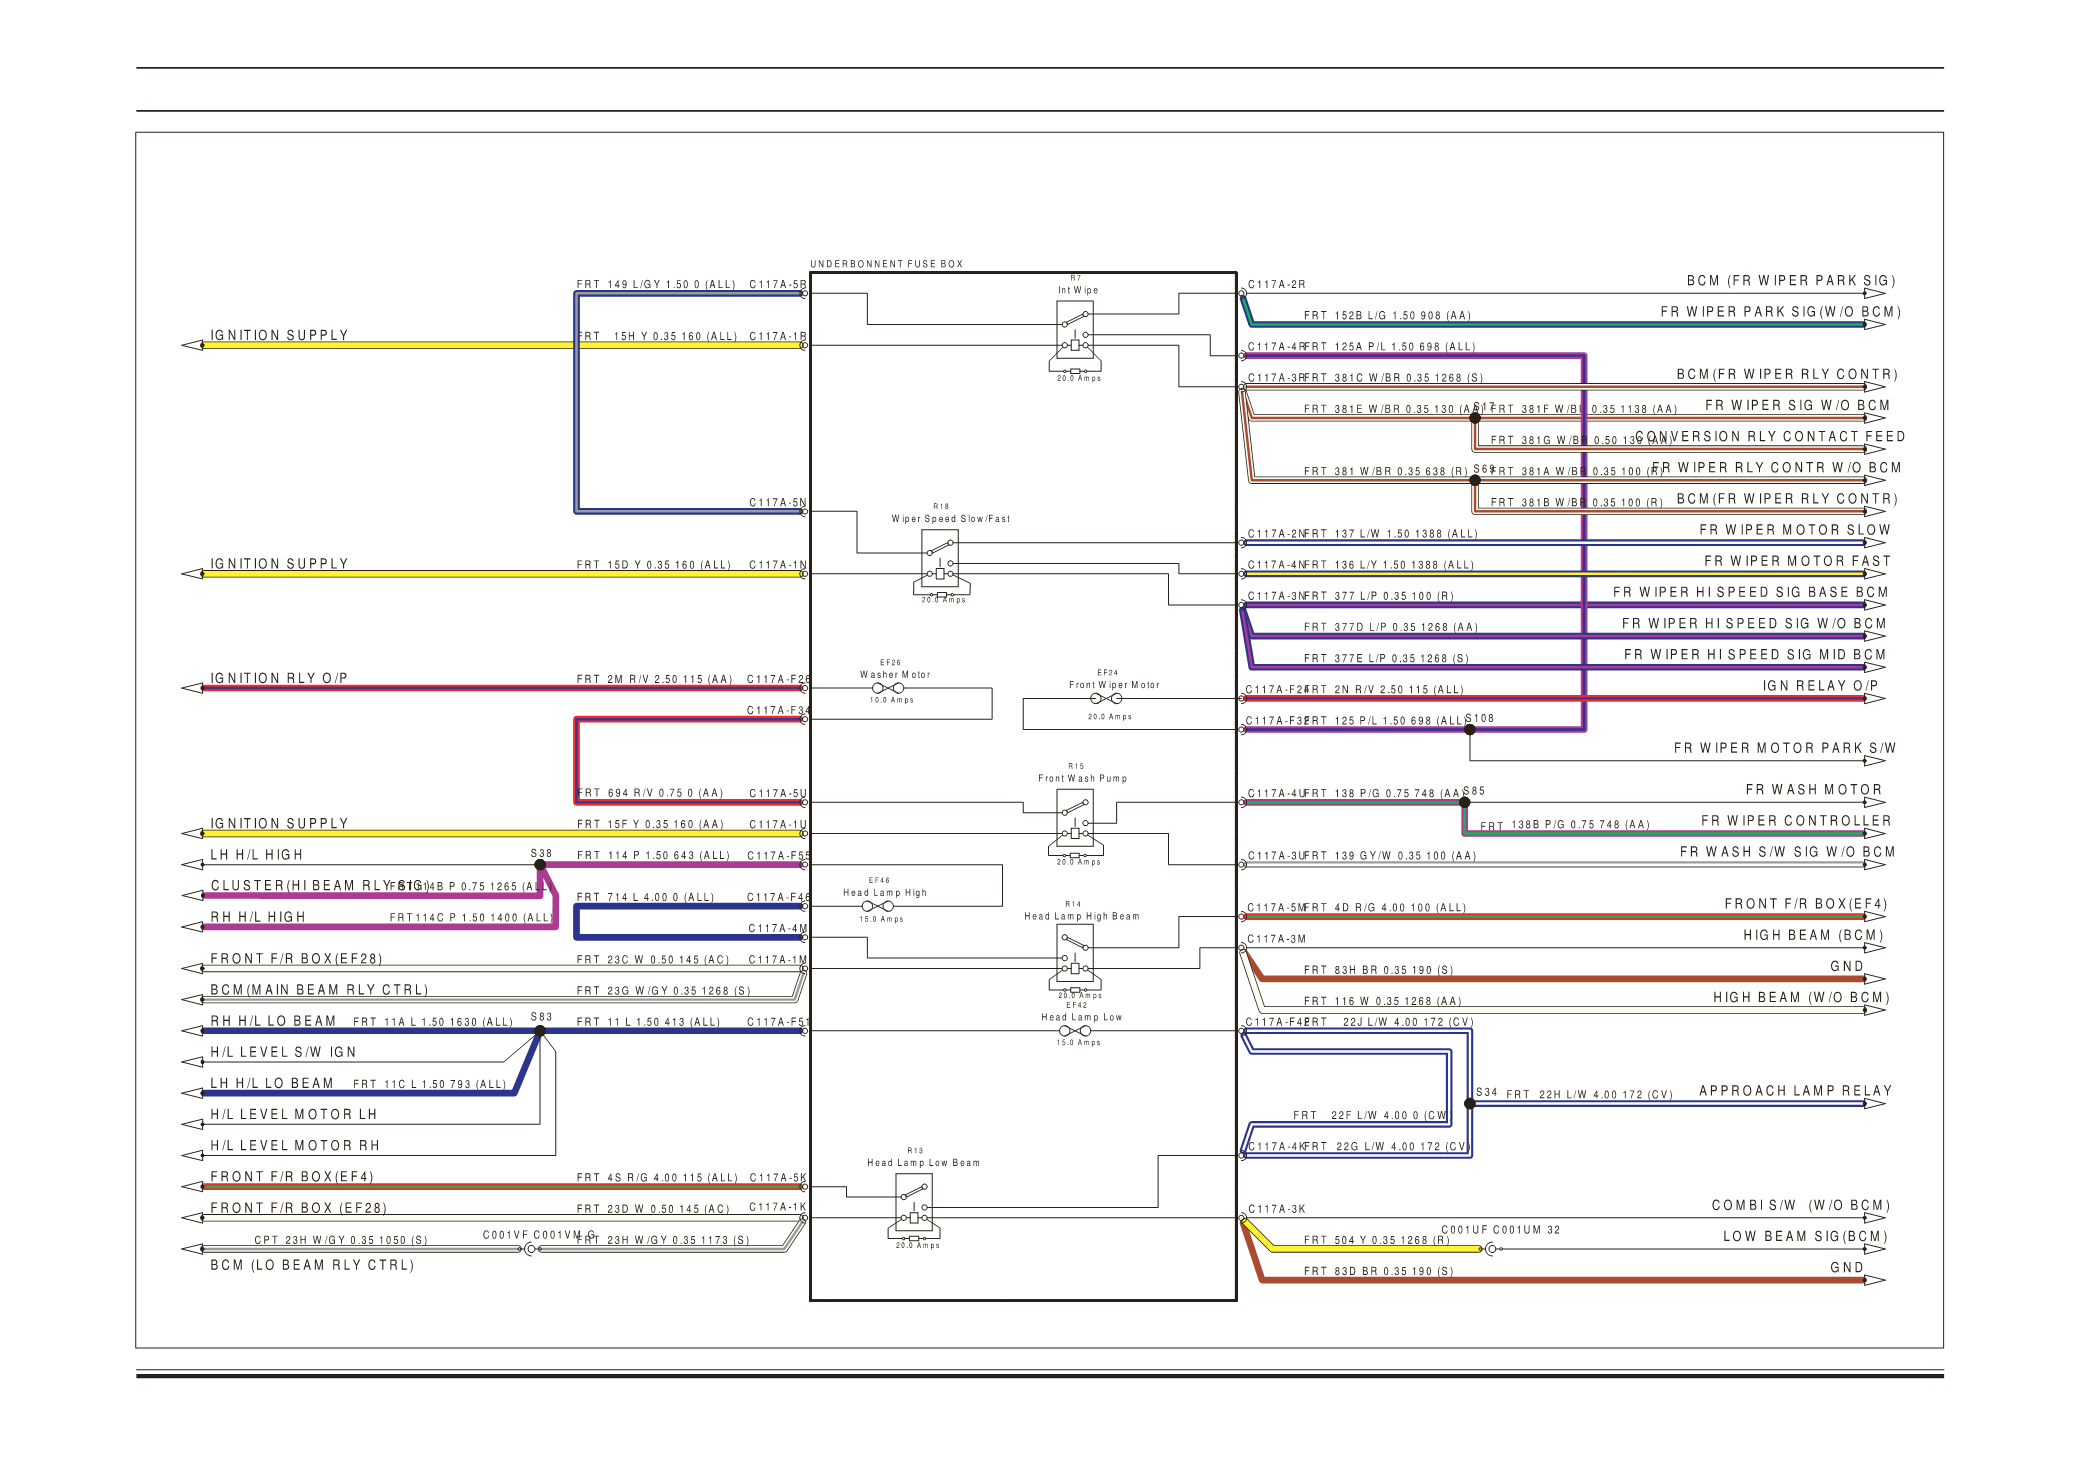Click the C001VF C001VM connector symbol
The image size is (2080, 1471).
click(530, 1249)
